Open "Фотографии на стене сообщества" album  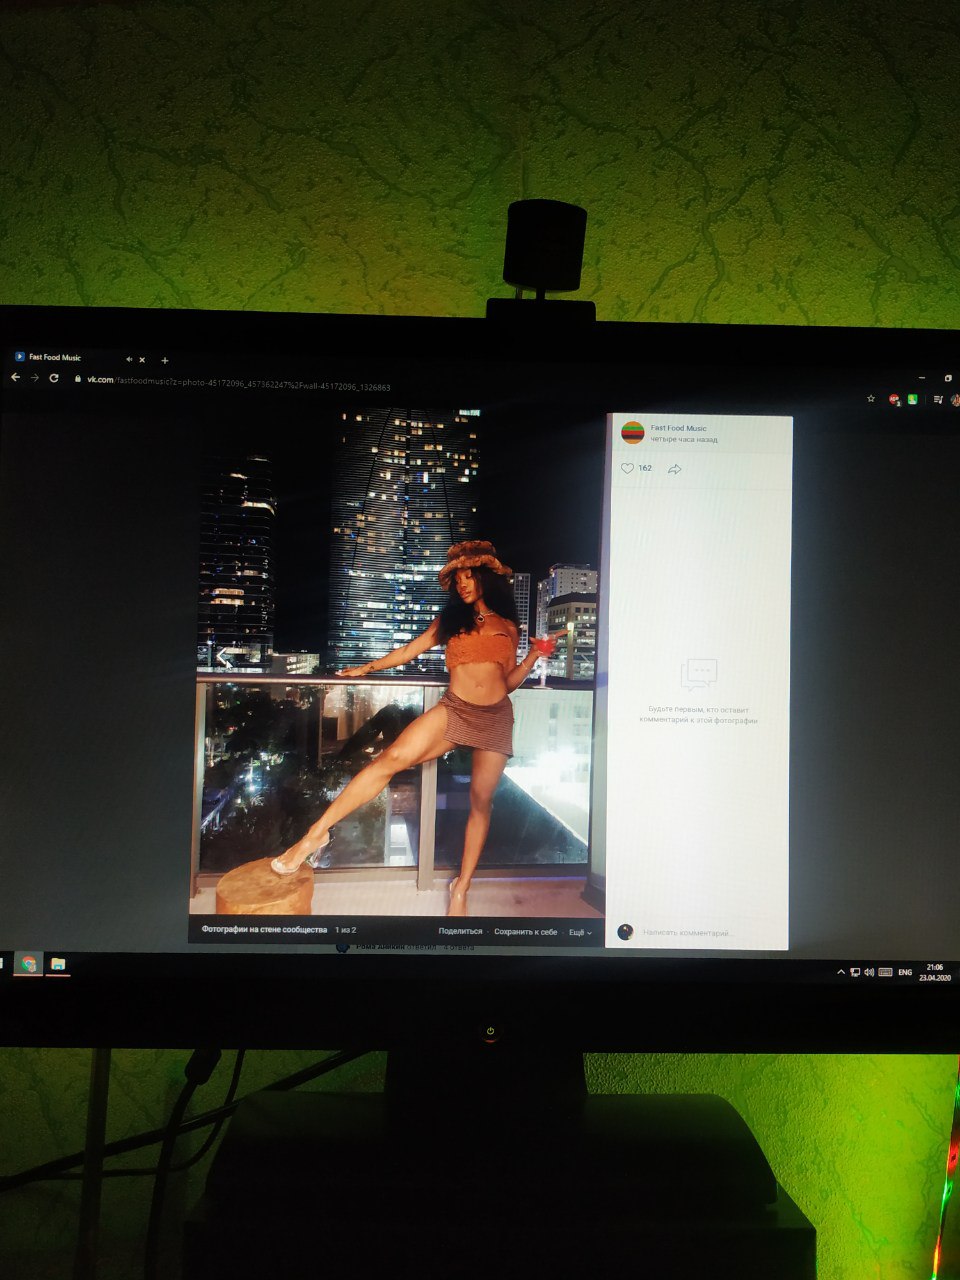[264, 930]
